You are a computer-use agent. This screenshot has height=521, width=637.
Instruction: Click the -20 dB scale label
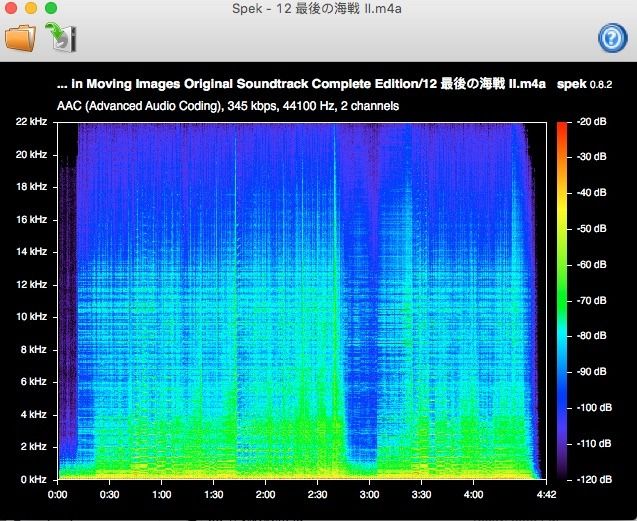click(592, 122)
